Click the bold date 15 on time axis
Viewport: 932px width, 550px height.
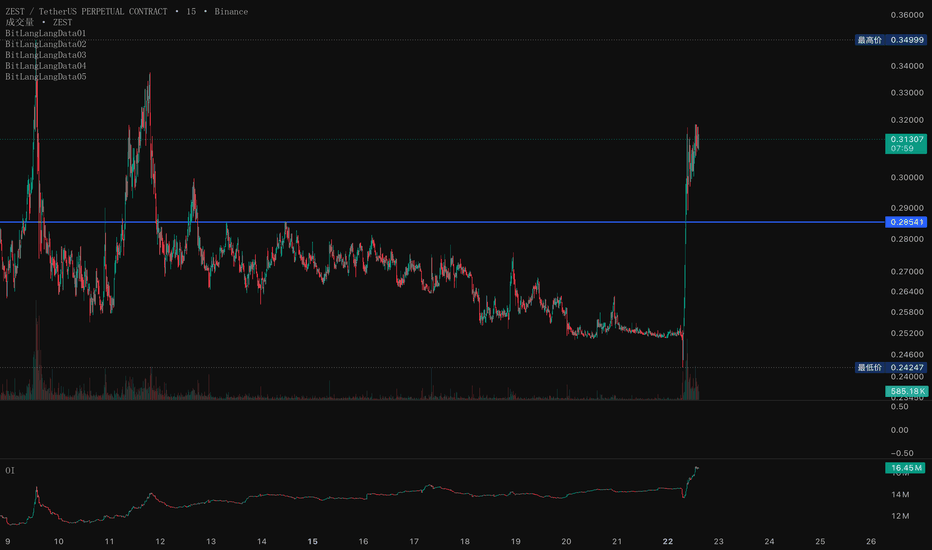coord(313,541)
